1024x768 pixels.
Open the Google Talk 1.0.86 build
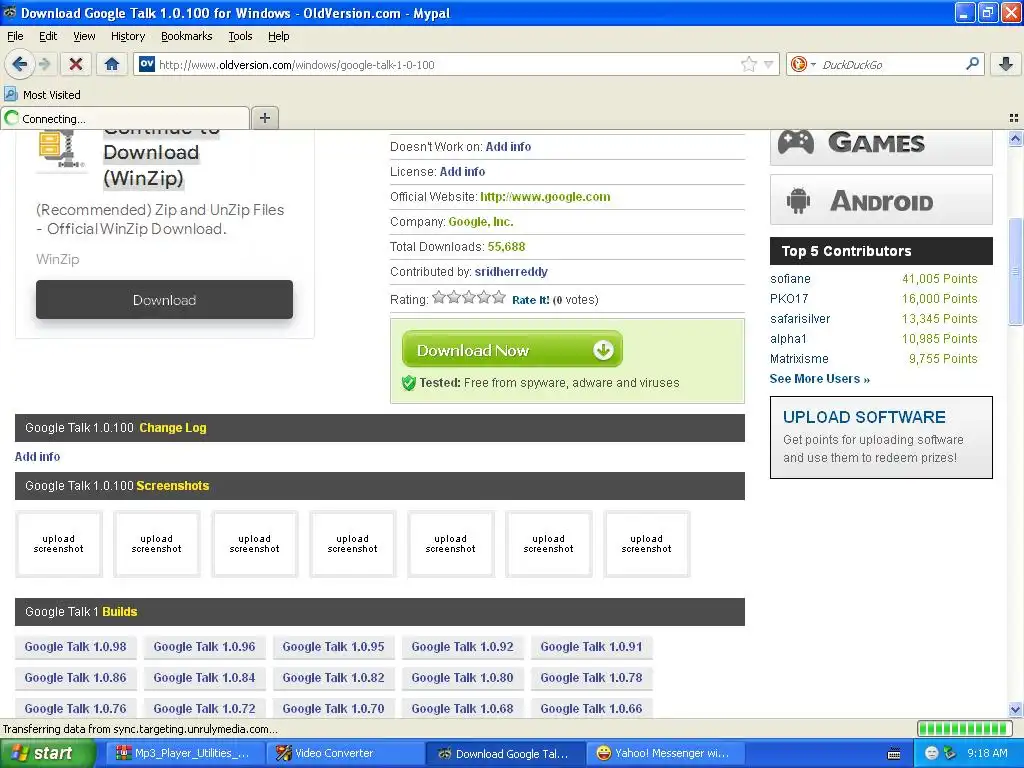coord(75,678)
